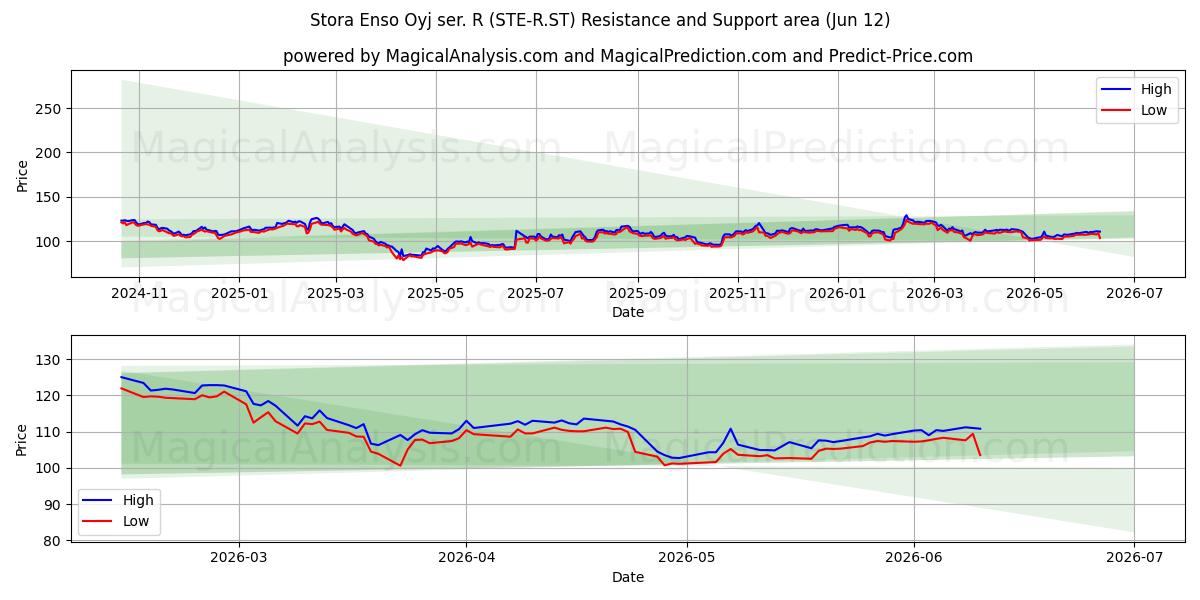Viewport: 1200px width, 600px height.
Task: Click the top chart x-axis label '2025-11'
Action: (737, 293)
